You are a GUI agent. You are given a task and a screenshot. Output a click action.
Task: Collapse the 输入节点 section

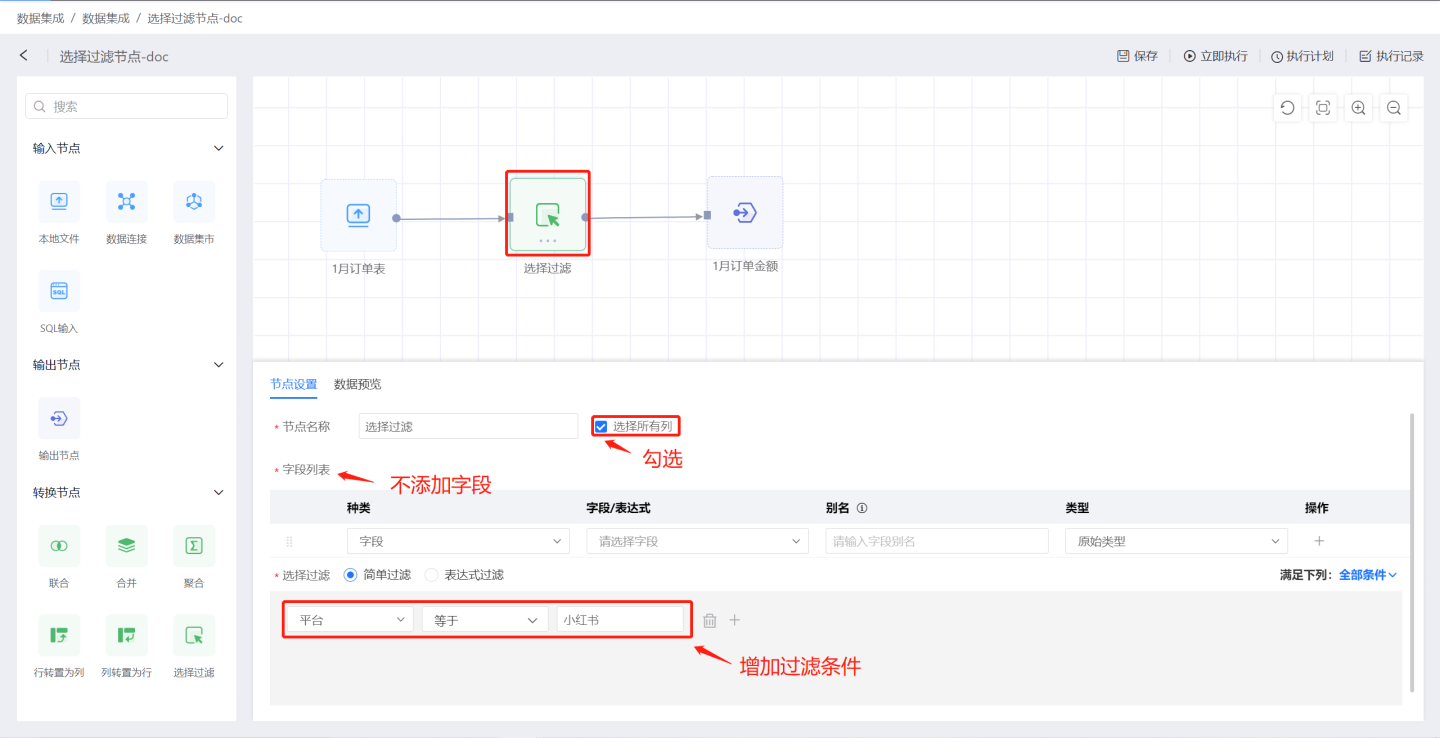pyautogui.click(x=219, y=148)
